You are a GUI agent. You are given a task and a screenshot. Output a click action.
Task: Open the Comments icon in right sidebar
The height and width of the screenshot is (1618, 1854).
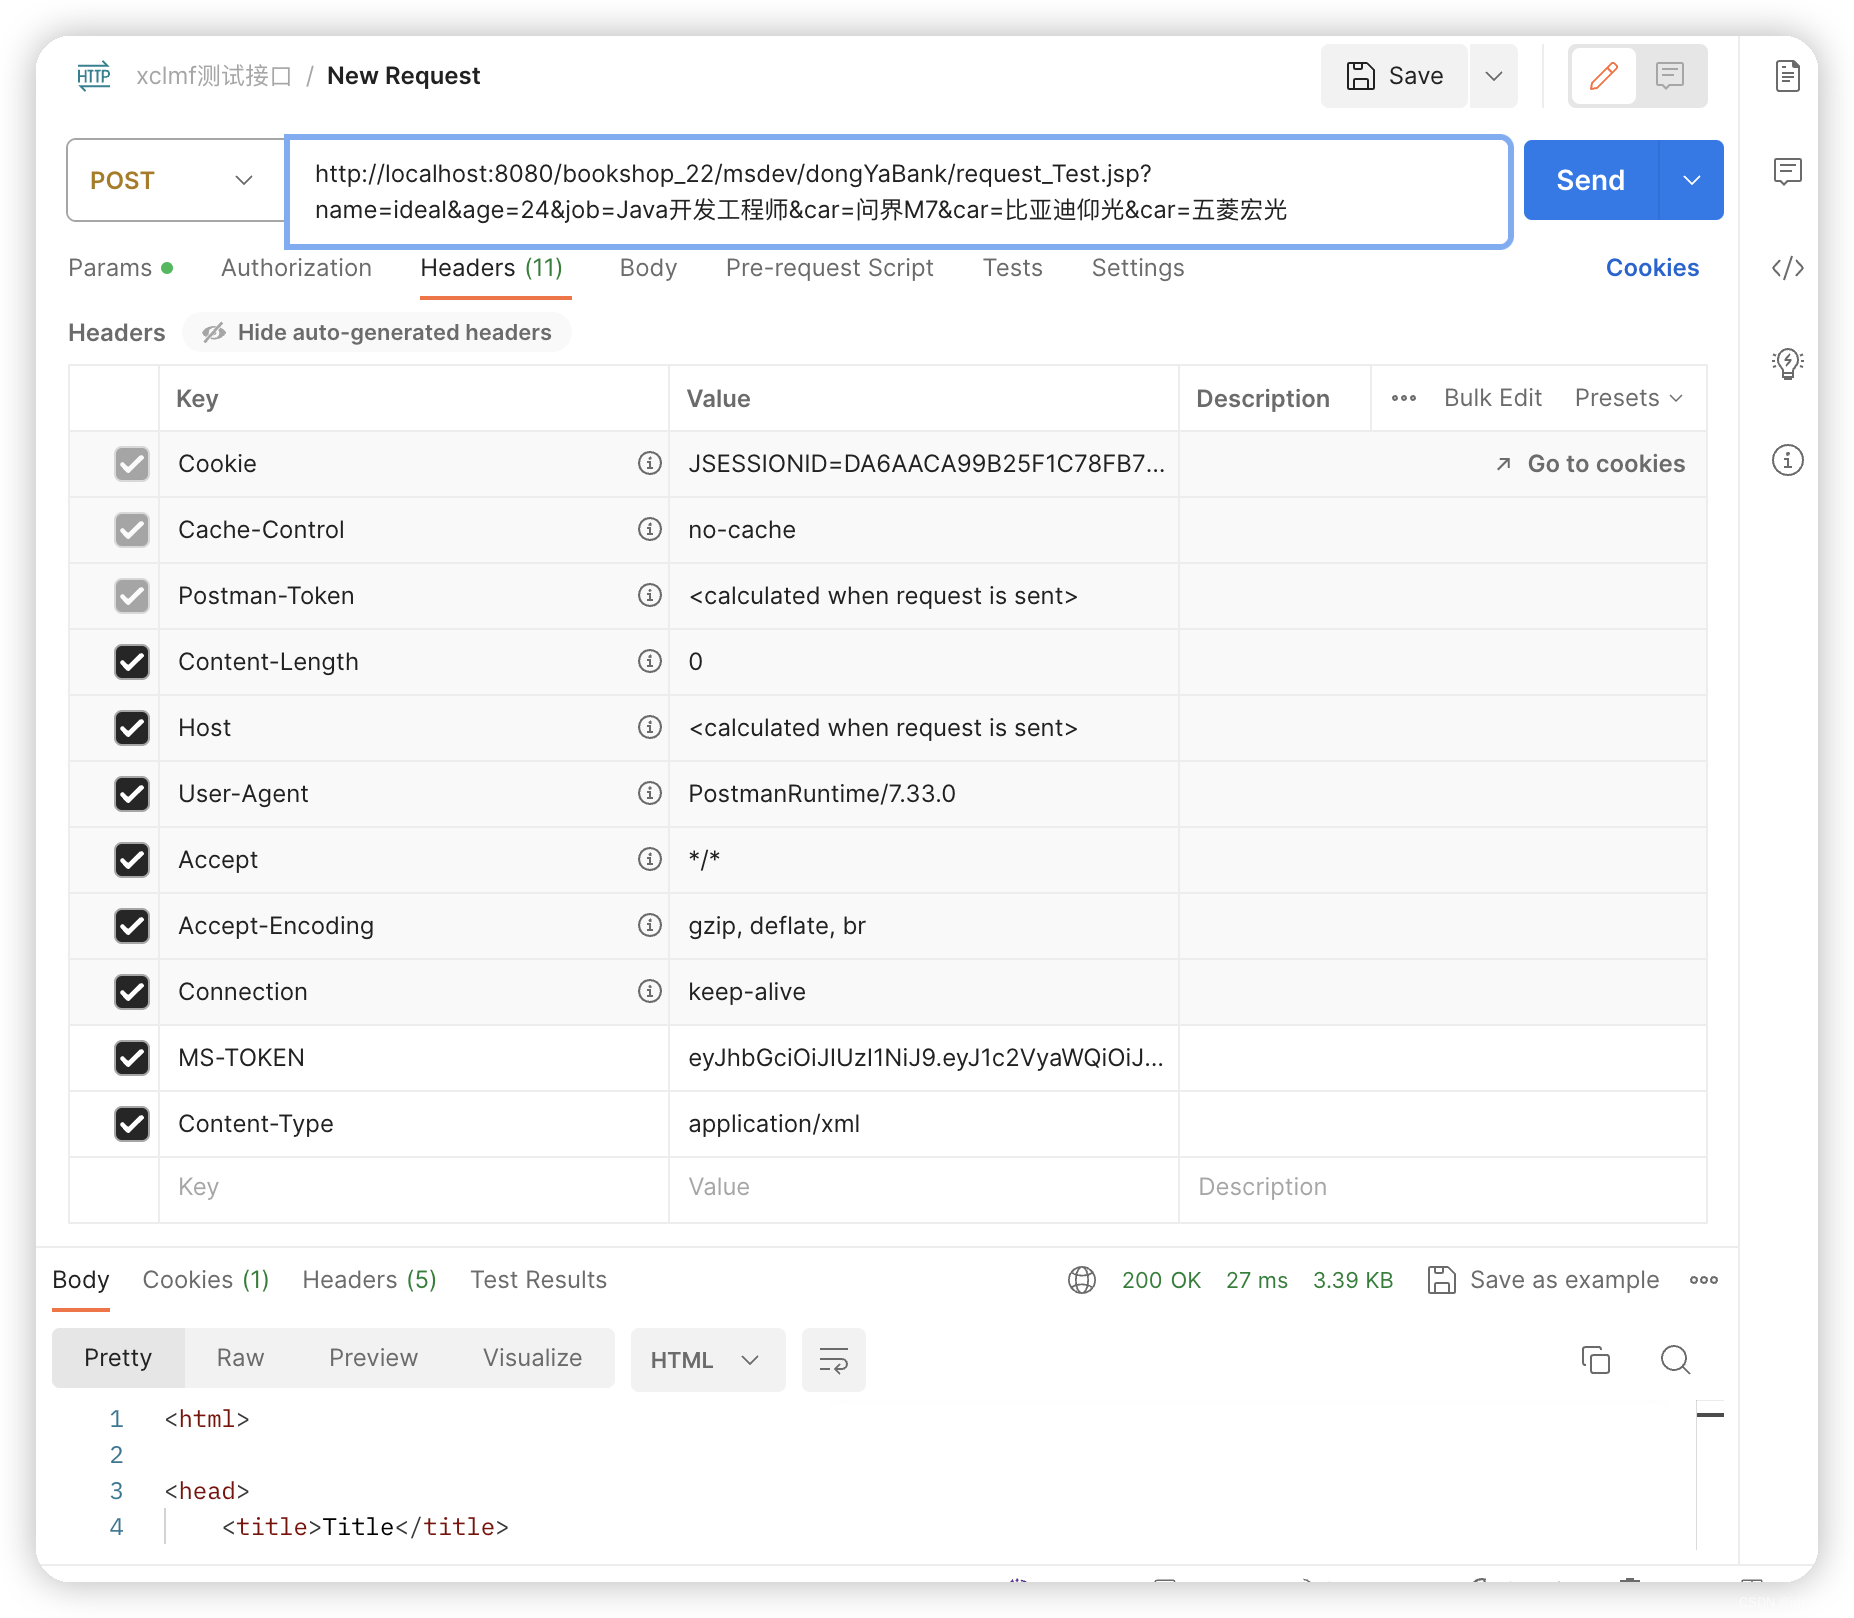pos(1788,172)
